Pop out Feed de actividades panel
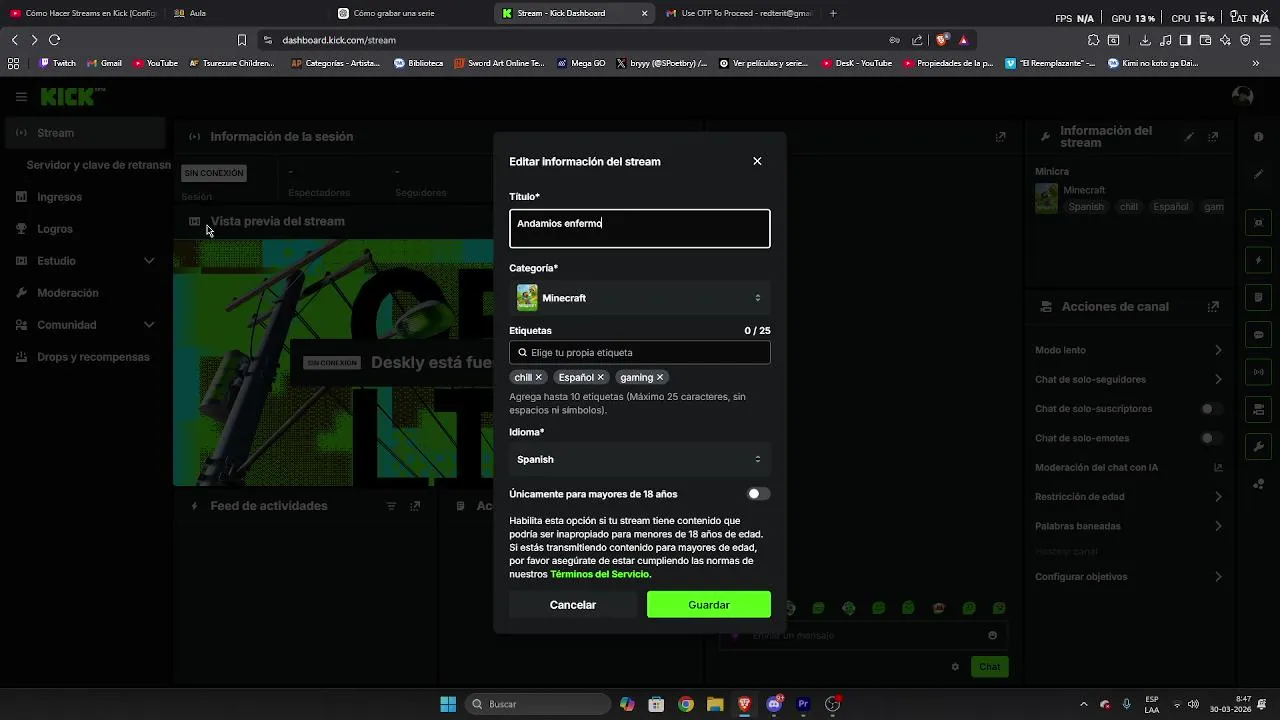 [x=415, y=506]
